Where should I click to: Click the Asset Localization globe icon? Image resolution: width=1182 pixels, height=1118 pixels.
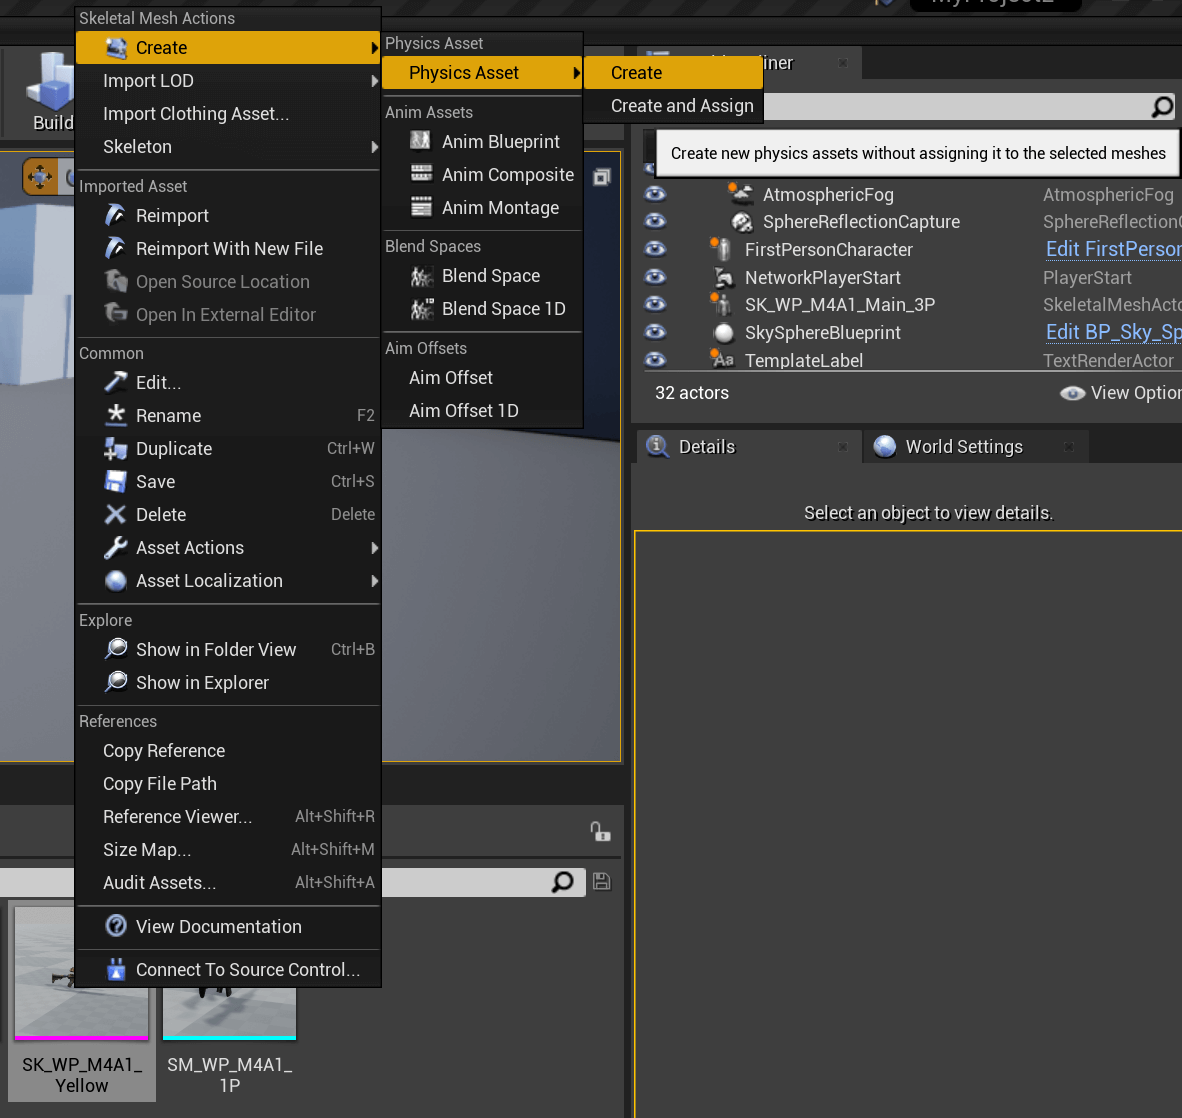115,581
